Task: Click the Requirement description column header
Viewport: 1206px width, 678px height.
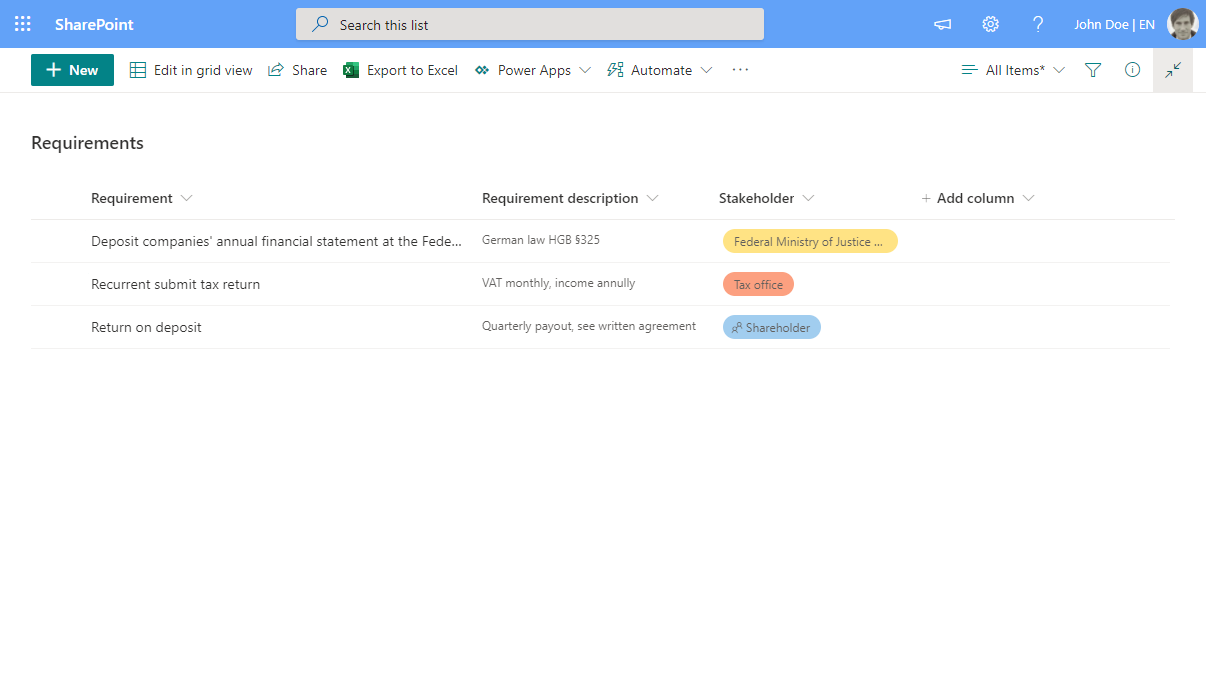Action: click(x=560, y=198)
